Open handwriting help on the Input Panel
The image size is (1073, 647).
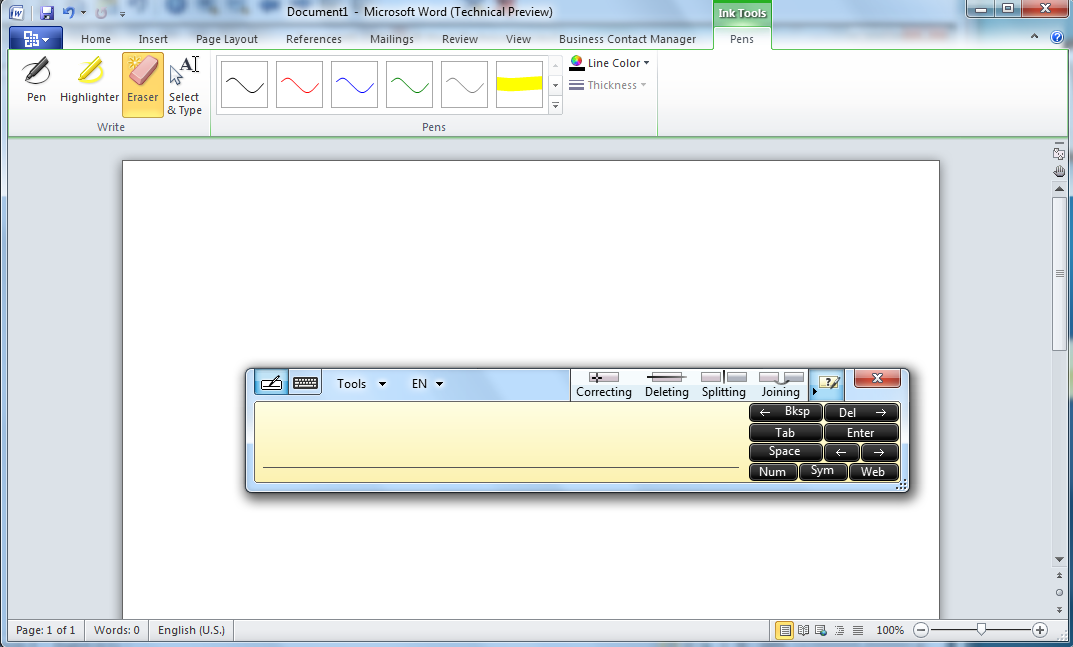(827, 383)
